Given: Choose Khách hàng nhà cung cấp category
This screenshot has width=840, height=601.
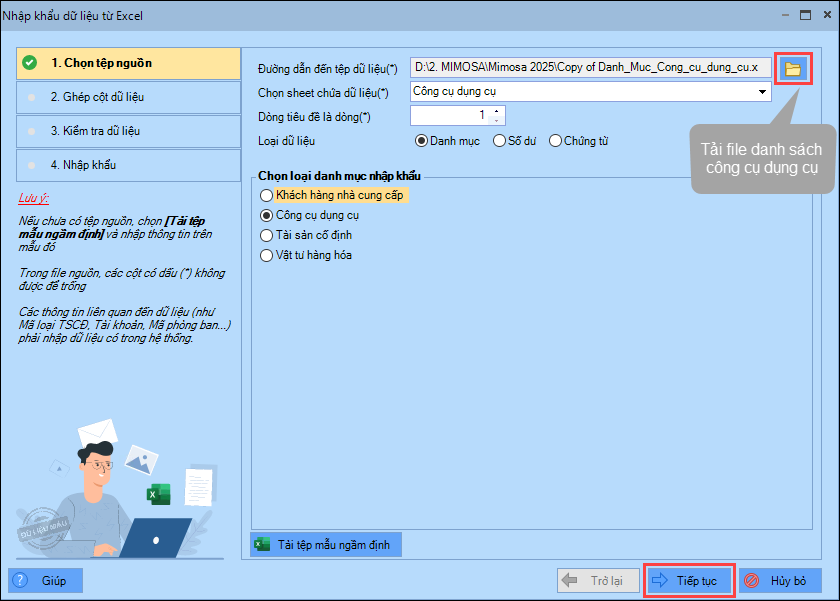Looking at the screenshot, I should click(x=333, y=195).
